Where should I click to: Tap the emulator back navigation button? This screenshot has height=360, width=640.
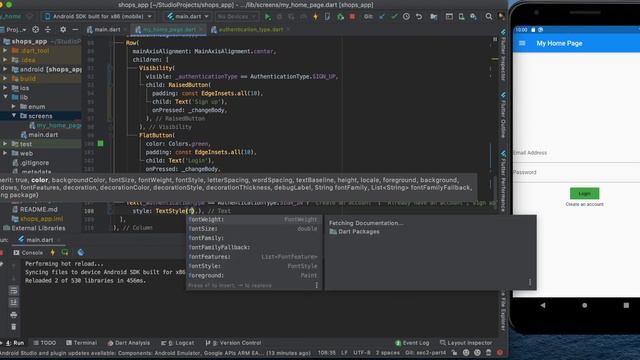pyautogui.click(x=543, y=305)
